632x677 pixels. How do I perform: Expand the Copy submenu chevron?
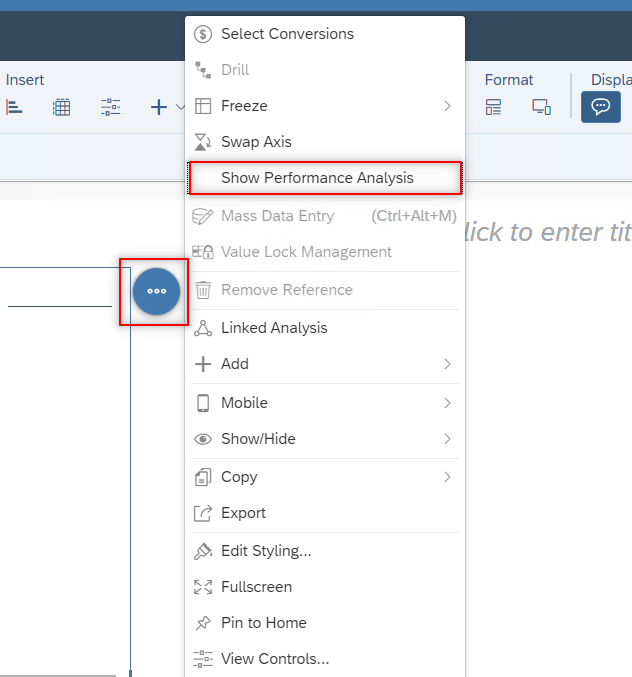(447, 477)
